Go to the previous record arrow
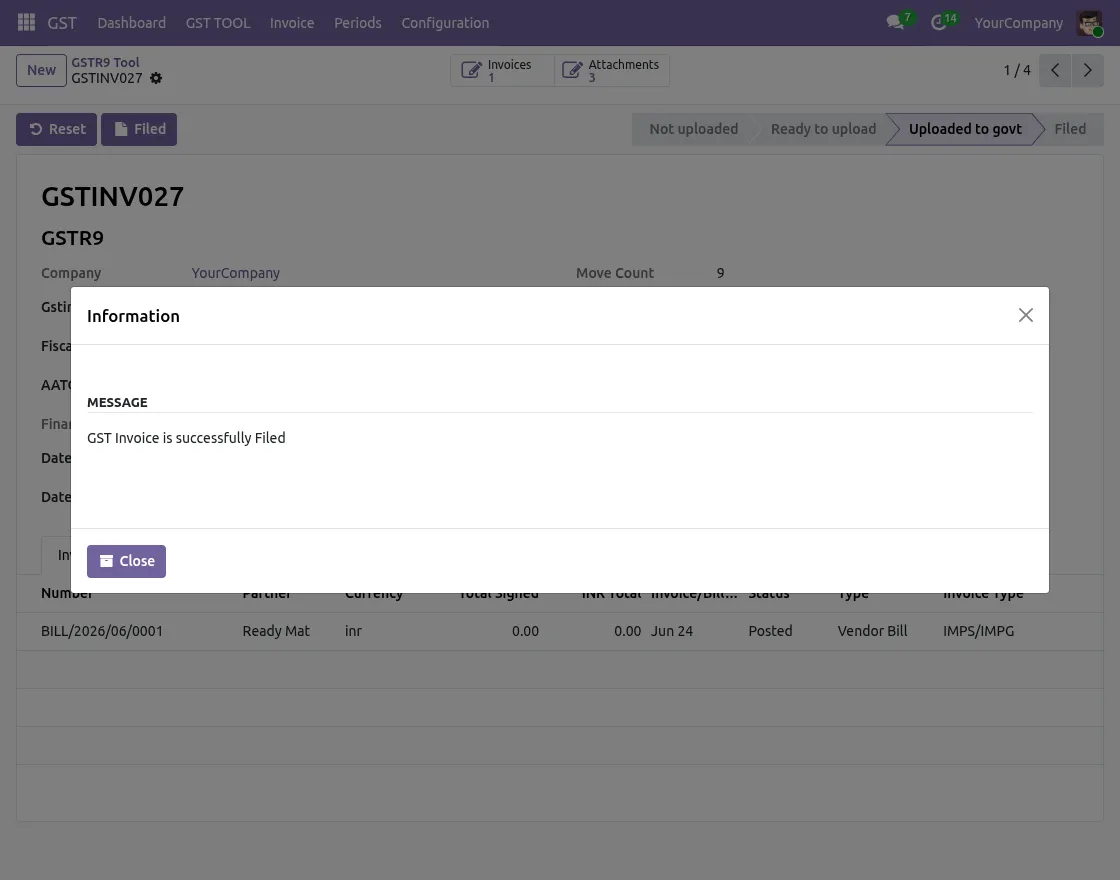 click(1055, 70)
